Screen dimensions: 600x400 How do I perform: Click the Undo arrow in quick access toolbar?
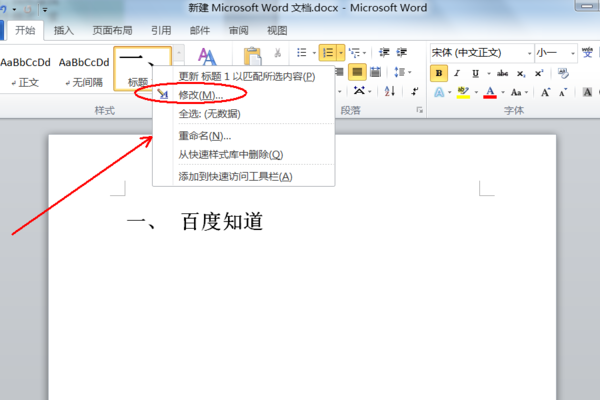[x=3, y=9]
